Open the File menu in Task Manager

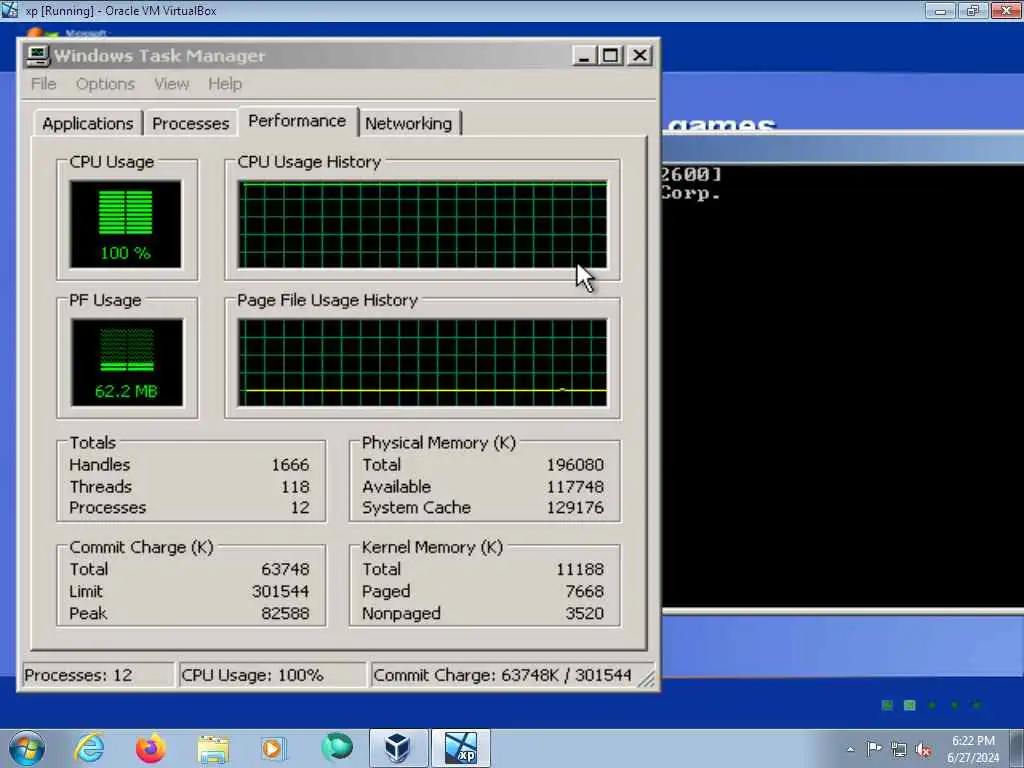[x=43, y=84]
